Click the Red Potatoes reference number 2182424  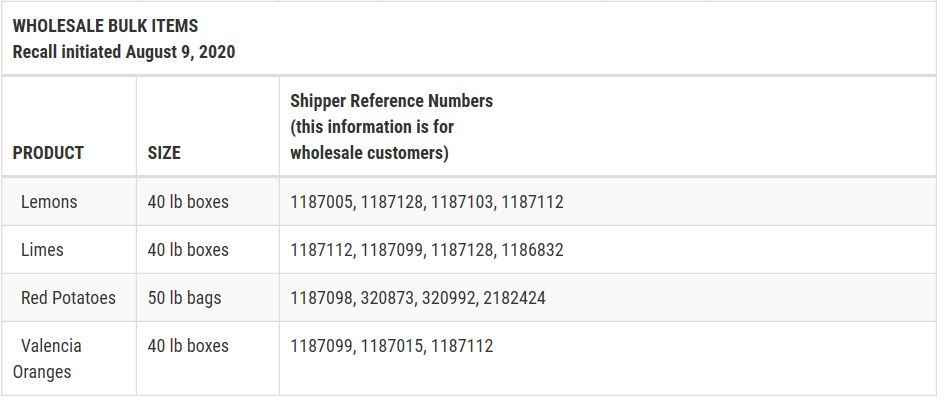[x=514, y=298]
